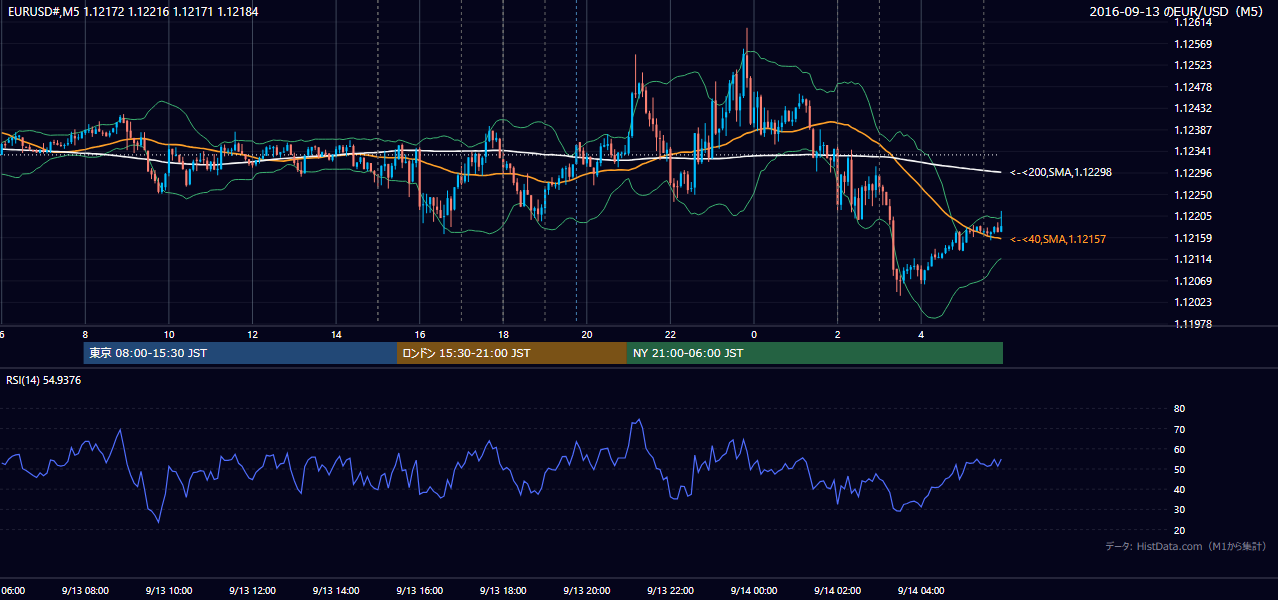Image resolution: width=1278 pixels, height=600 pixels.
Task: Click hour tick 10 on price chart axis
Action: coord(169,334)
